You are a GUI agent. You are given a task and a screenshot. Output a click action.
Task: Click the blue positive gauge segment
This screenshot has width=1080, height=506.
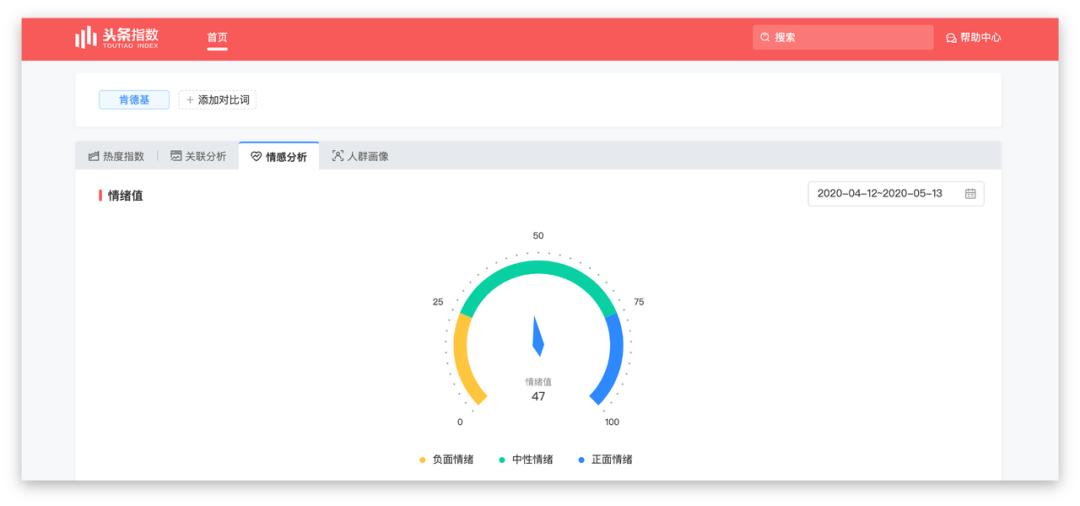[x=614, y=358]
